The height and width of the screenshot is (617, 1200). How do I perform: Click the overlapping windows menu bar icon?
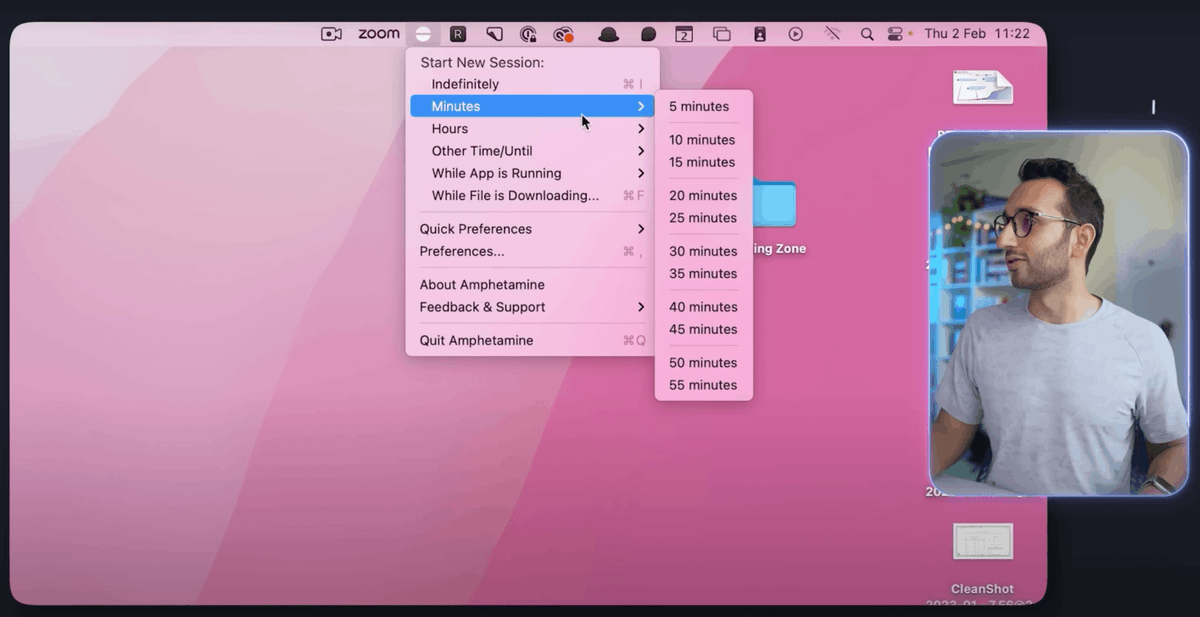pos(721,34)
